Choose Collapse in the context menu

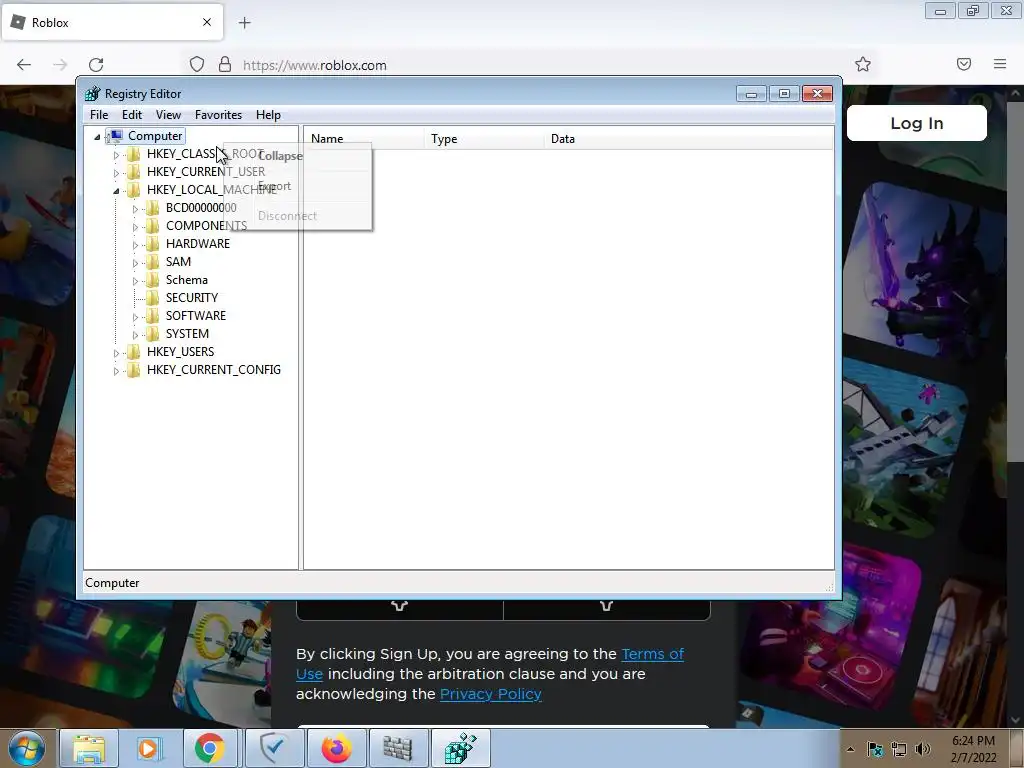tap(281, 156)
